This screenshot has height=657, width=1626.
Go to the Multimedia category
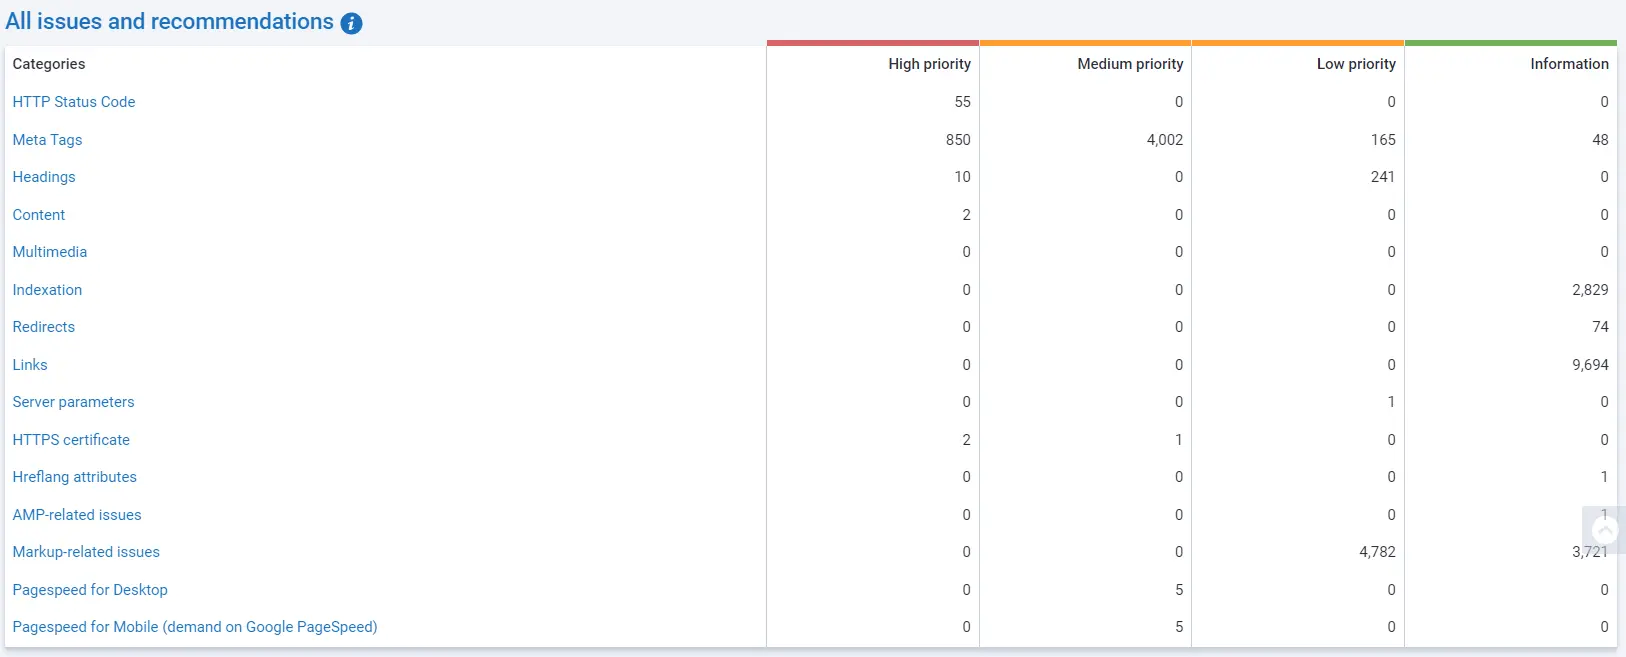point(50,252)
